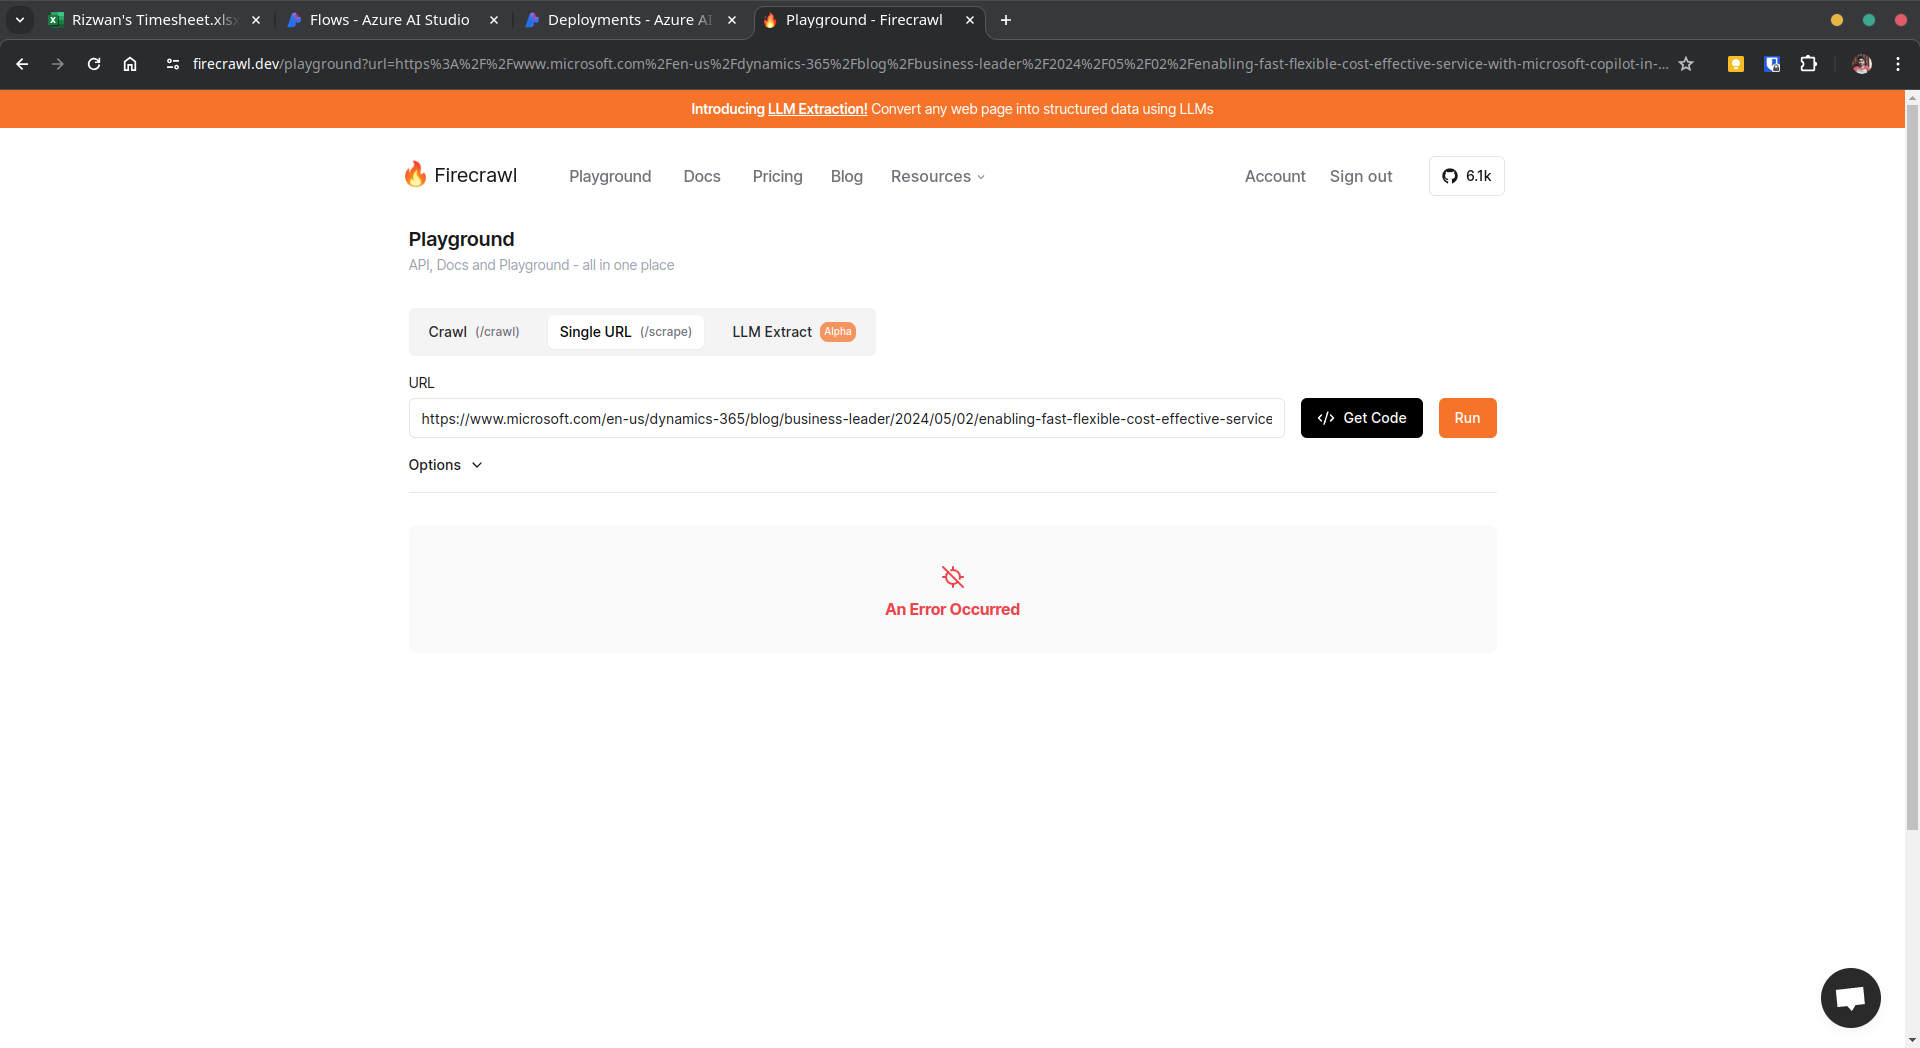The width and height of the screenshot is (1920, 1048).
Task: Open the yellow extension icon in toolbar
Action: click(1736, 64)
